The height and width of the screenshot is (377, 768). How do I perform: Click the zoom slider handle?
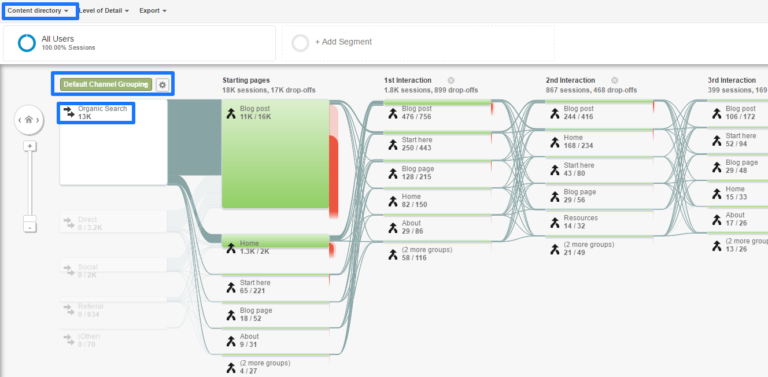tap(30, 218)
